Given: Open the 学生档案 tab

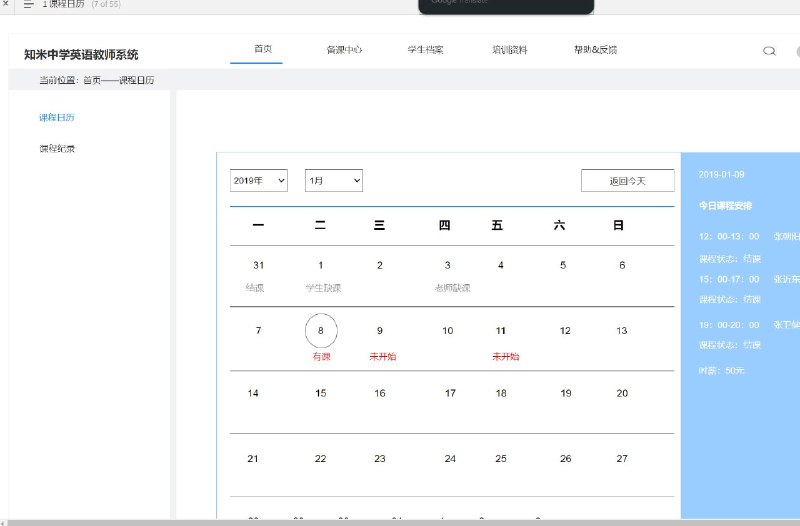Looking at the screenshot, I should (426, 49).
